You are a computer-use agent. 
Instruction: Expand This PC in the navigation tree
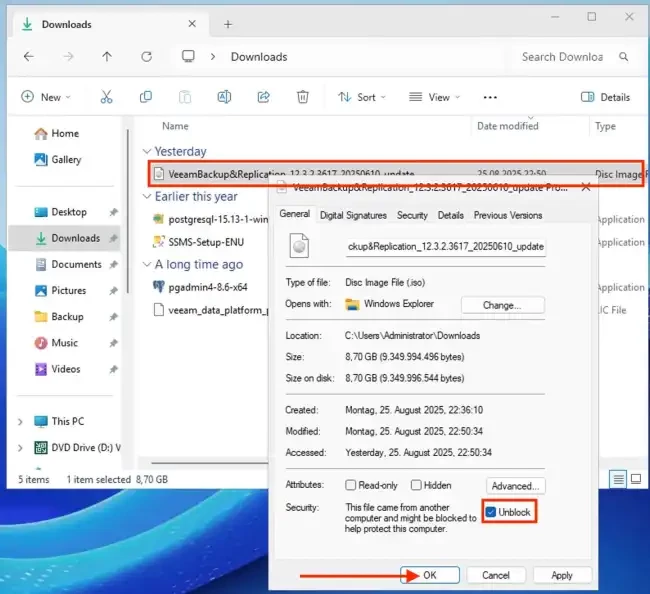tap(20, 422)
